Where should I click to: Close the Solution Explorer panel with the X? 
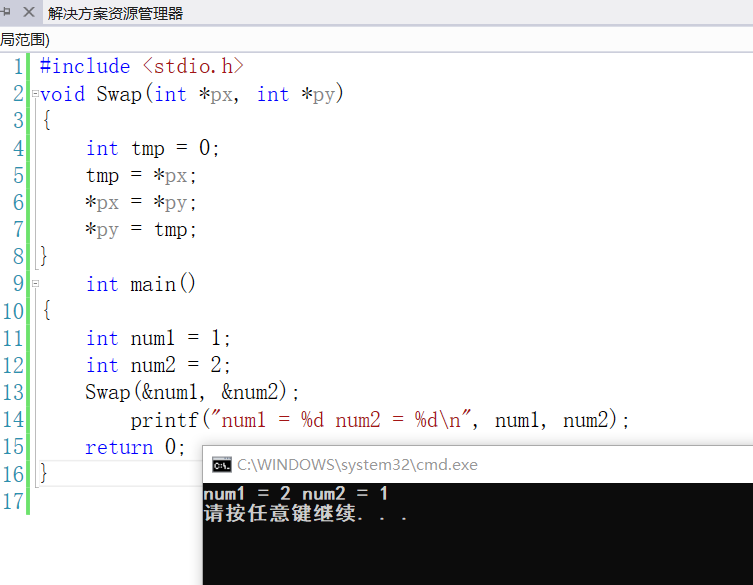[x=29, y=12]
